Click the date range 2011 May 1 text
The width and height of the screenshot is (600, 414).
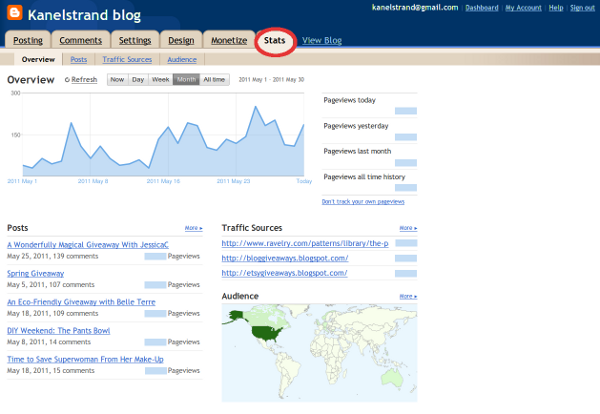271,80
